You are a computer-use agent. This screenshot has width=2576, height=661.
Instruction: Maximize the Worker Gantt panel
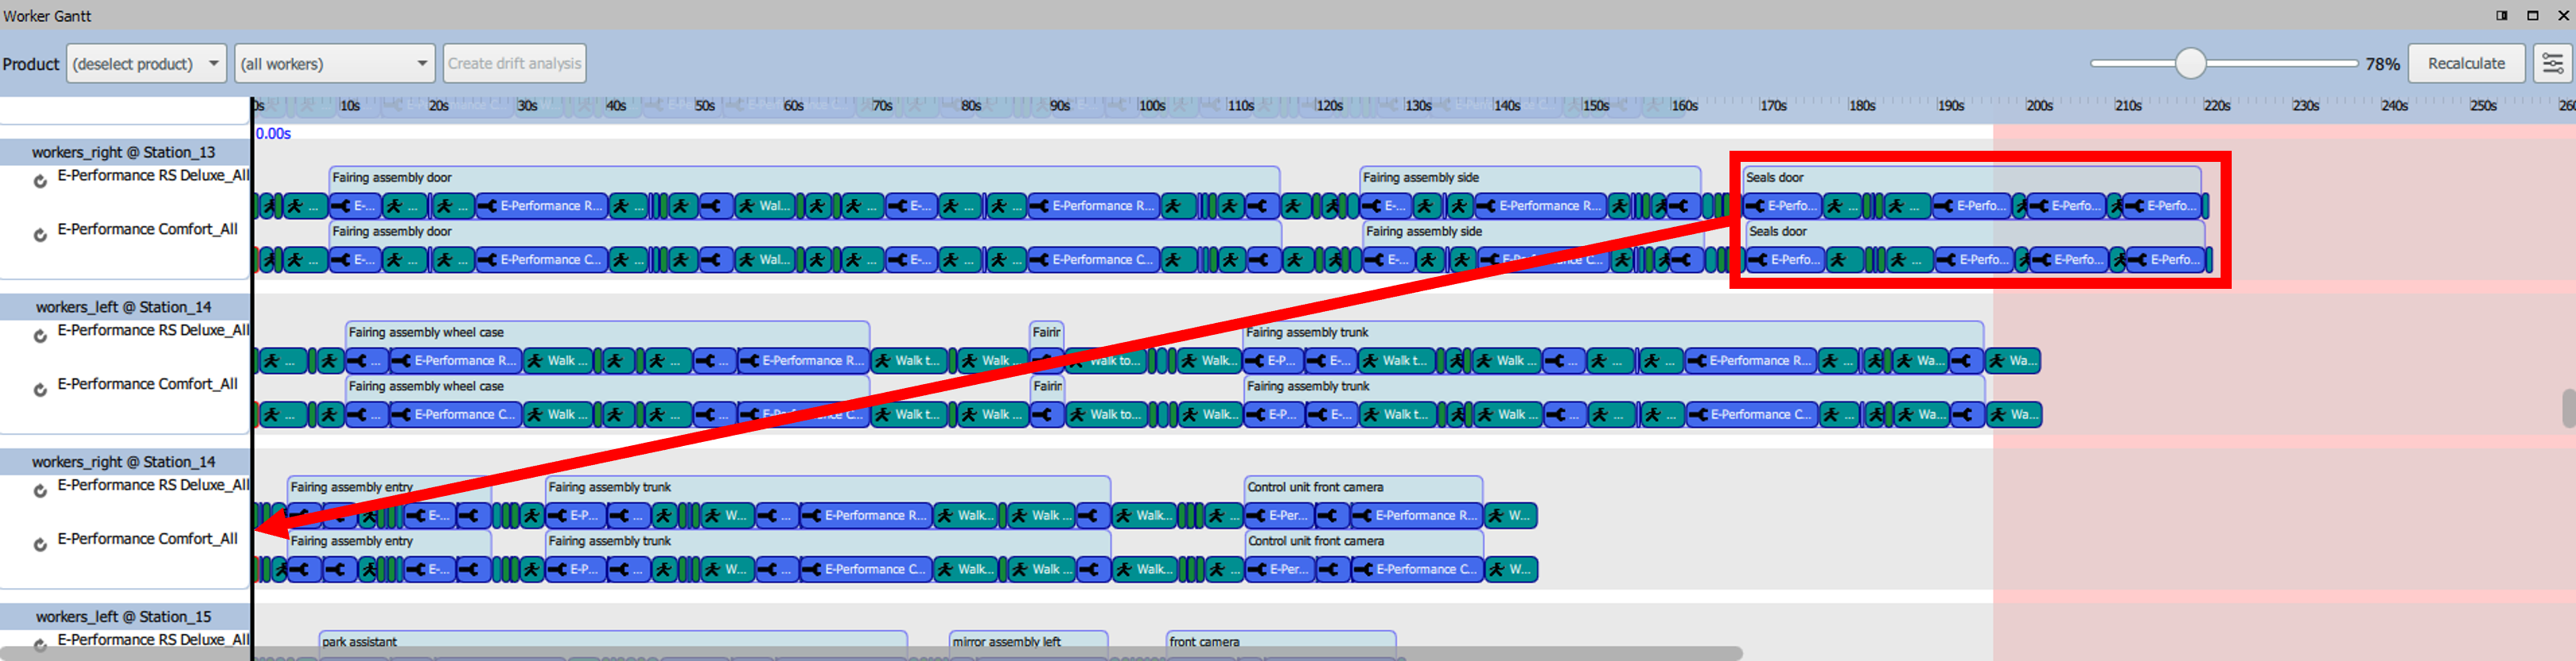click(2533, 15)
